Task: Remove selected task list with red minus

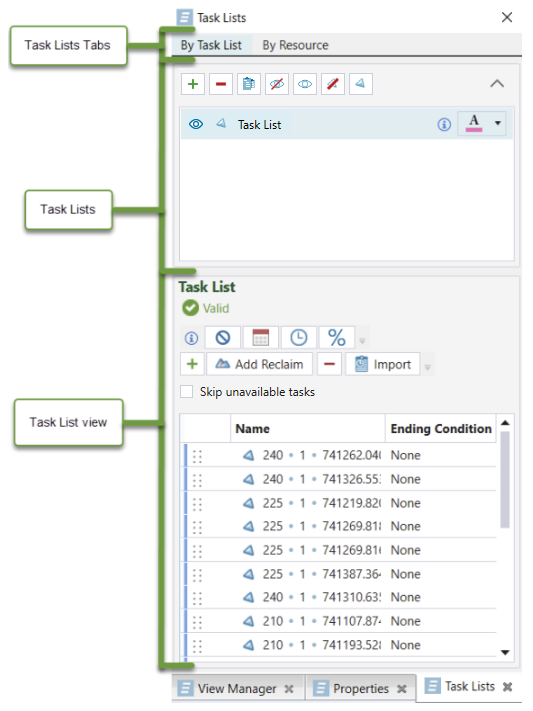Action: pyautogui.click(x=221, y=84)
